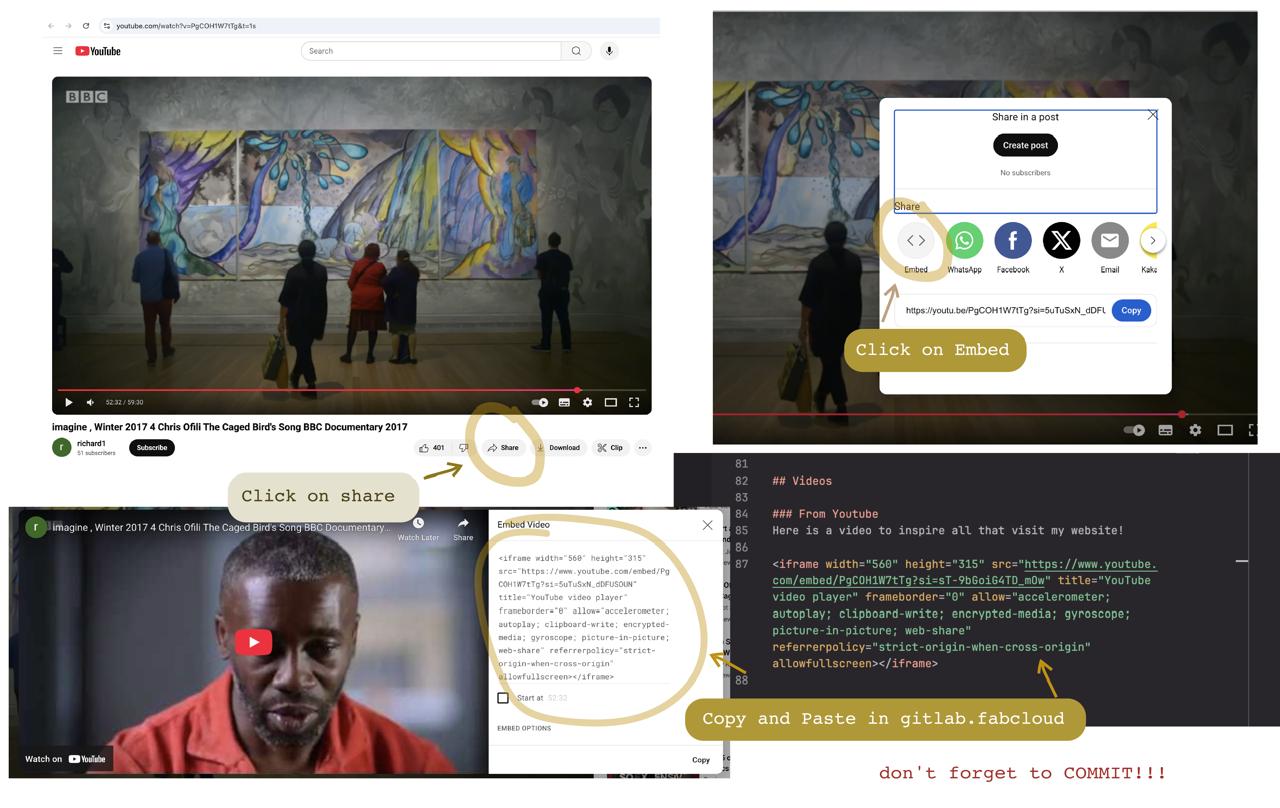Click the magnifying glass search button
This screenshot has width=1280, height=808.
point(576,51)
